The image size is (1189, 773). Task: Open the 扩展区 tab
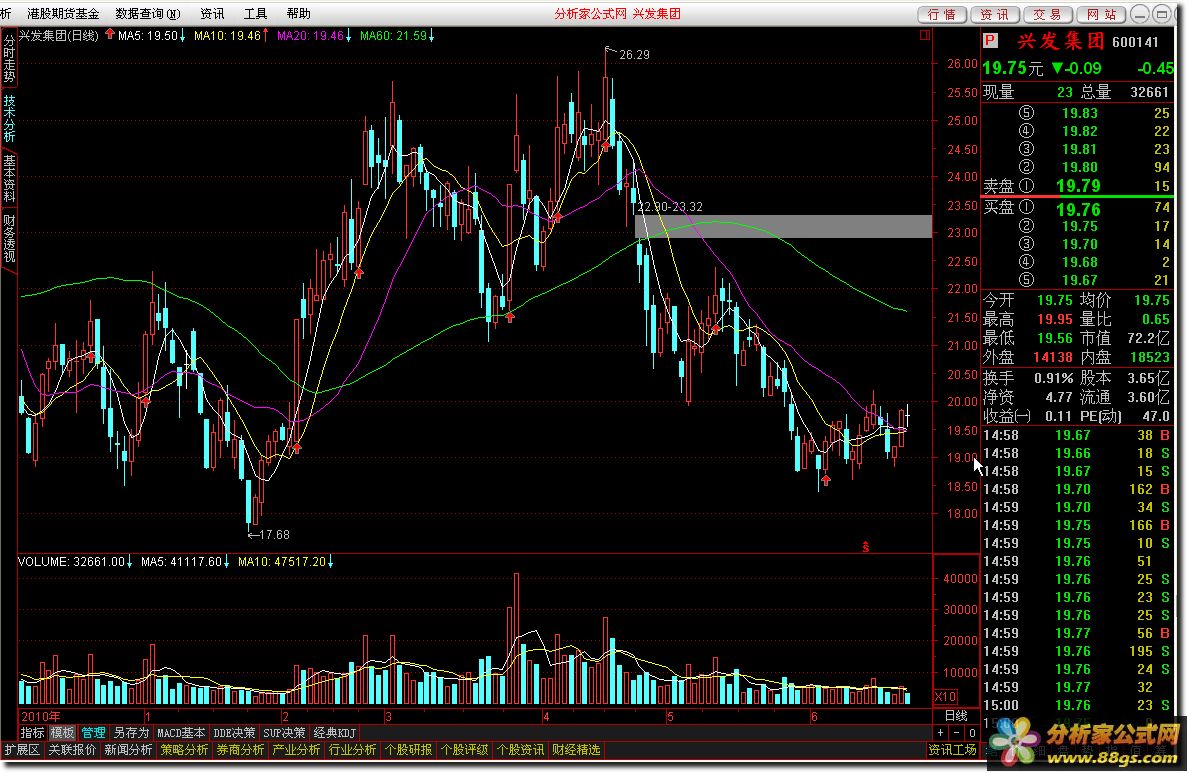pos(22,749)
